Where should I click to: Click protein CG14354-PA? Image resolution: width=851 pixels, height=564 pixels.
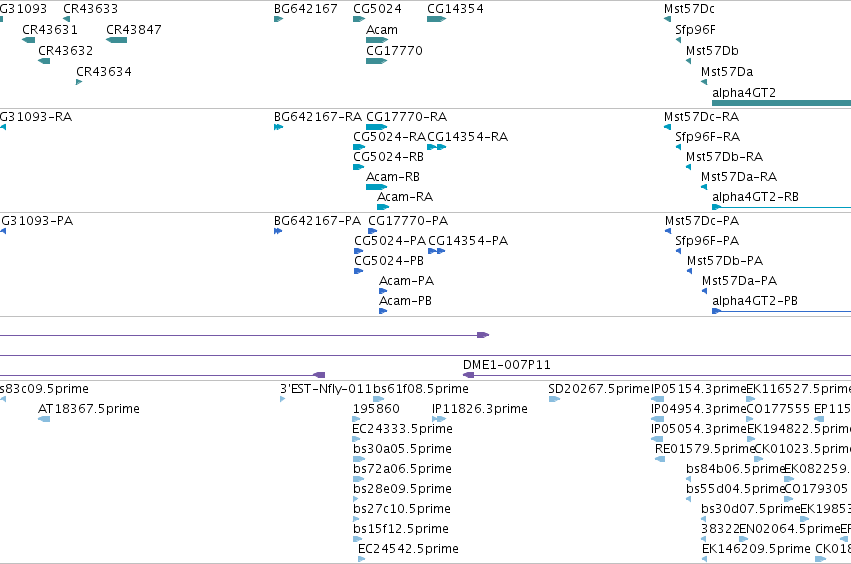tap(468, 241)
